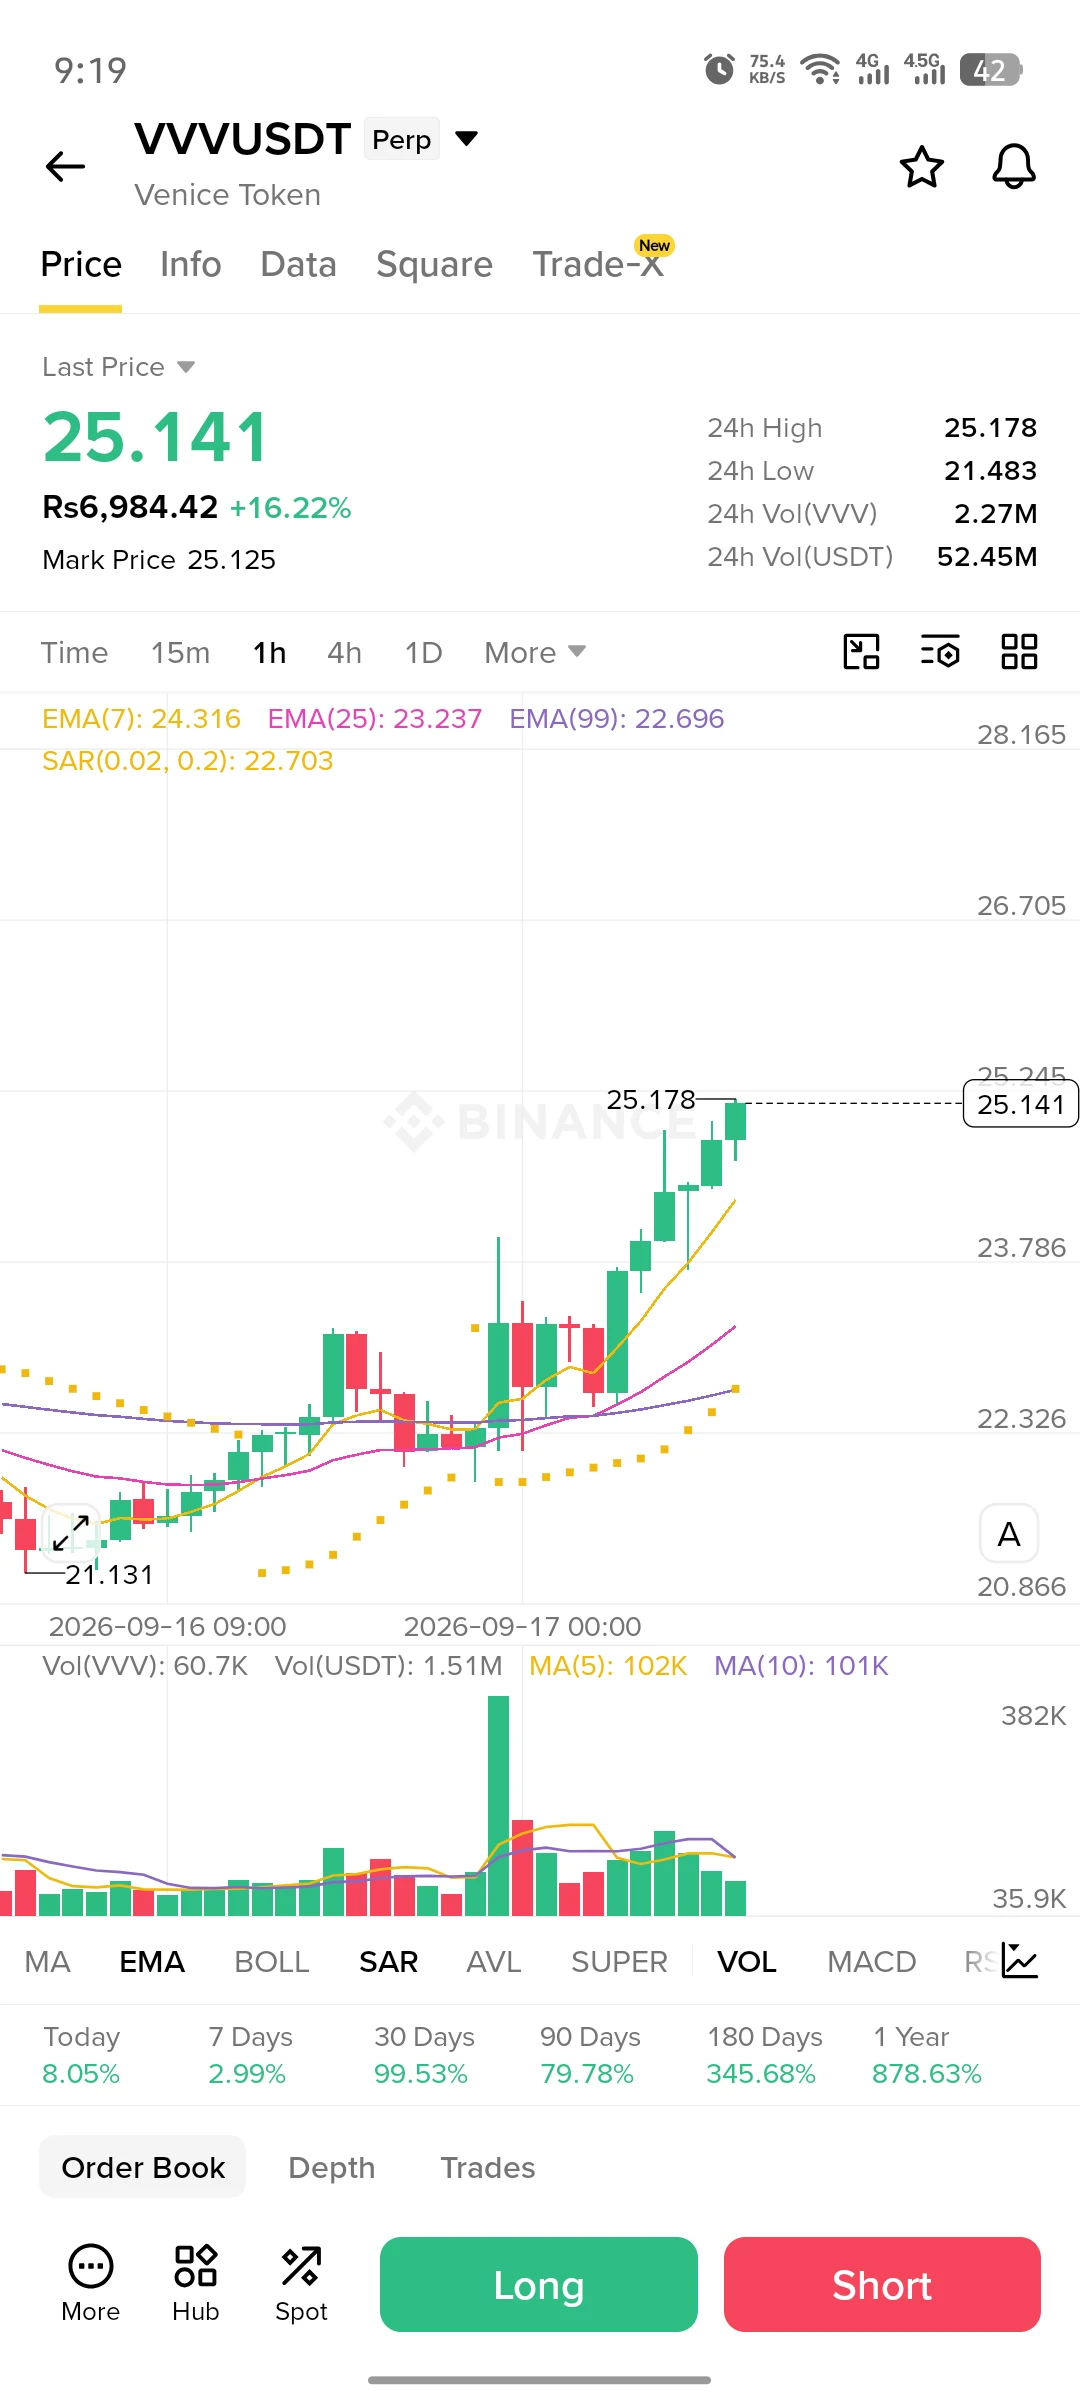Tap the 24h Vol(USDT) 52.45M value

pyautogui.click(x=987, y=557)
